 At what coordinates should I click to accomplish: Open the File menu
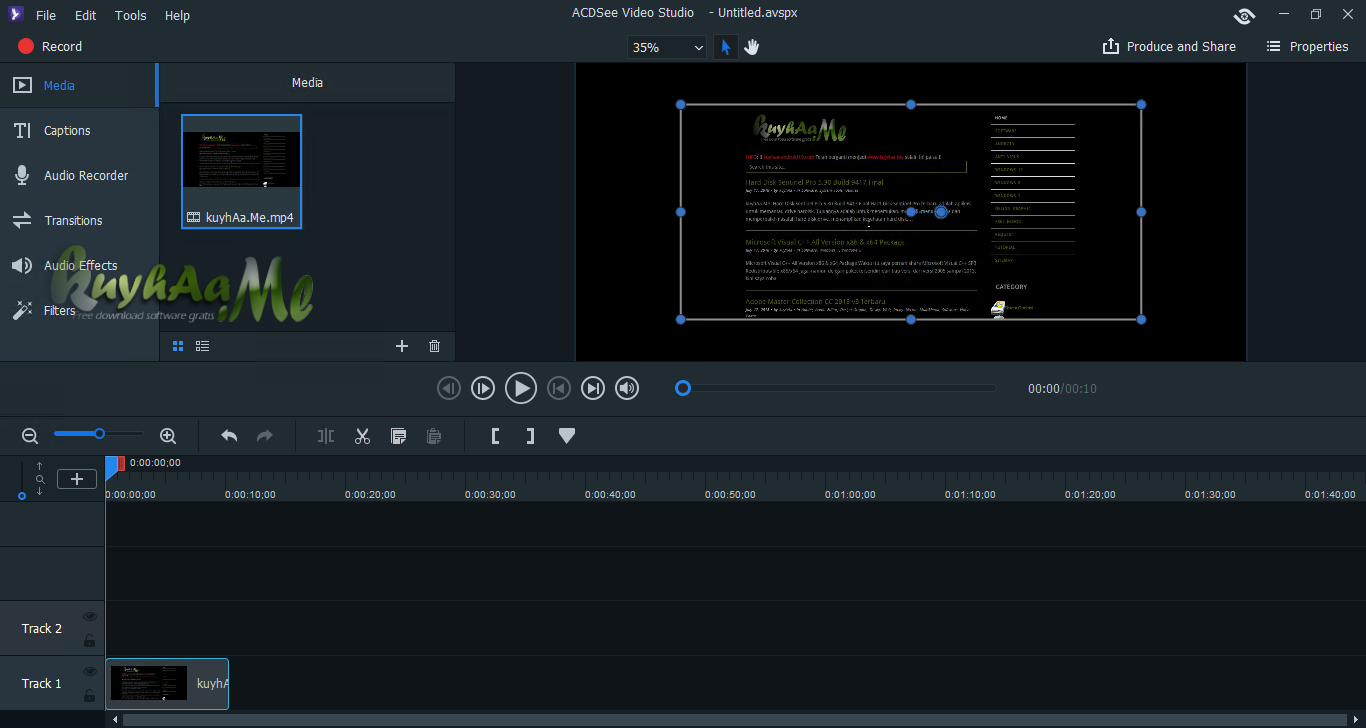click(x=46, y=15)
